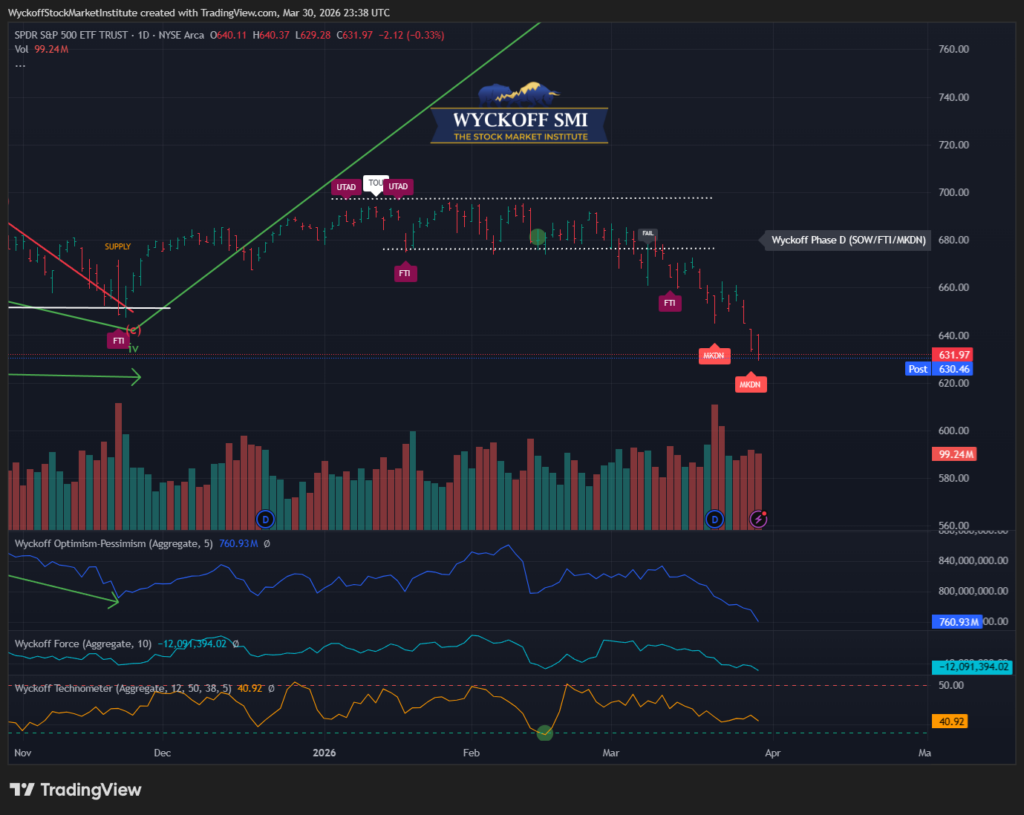Select the Wyckoff Optimism-Pessimism indicator title

[110, 543]
